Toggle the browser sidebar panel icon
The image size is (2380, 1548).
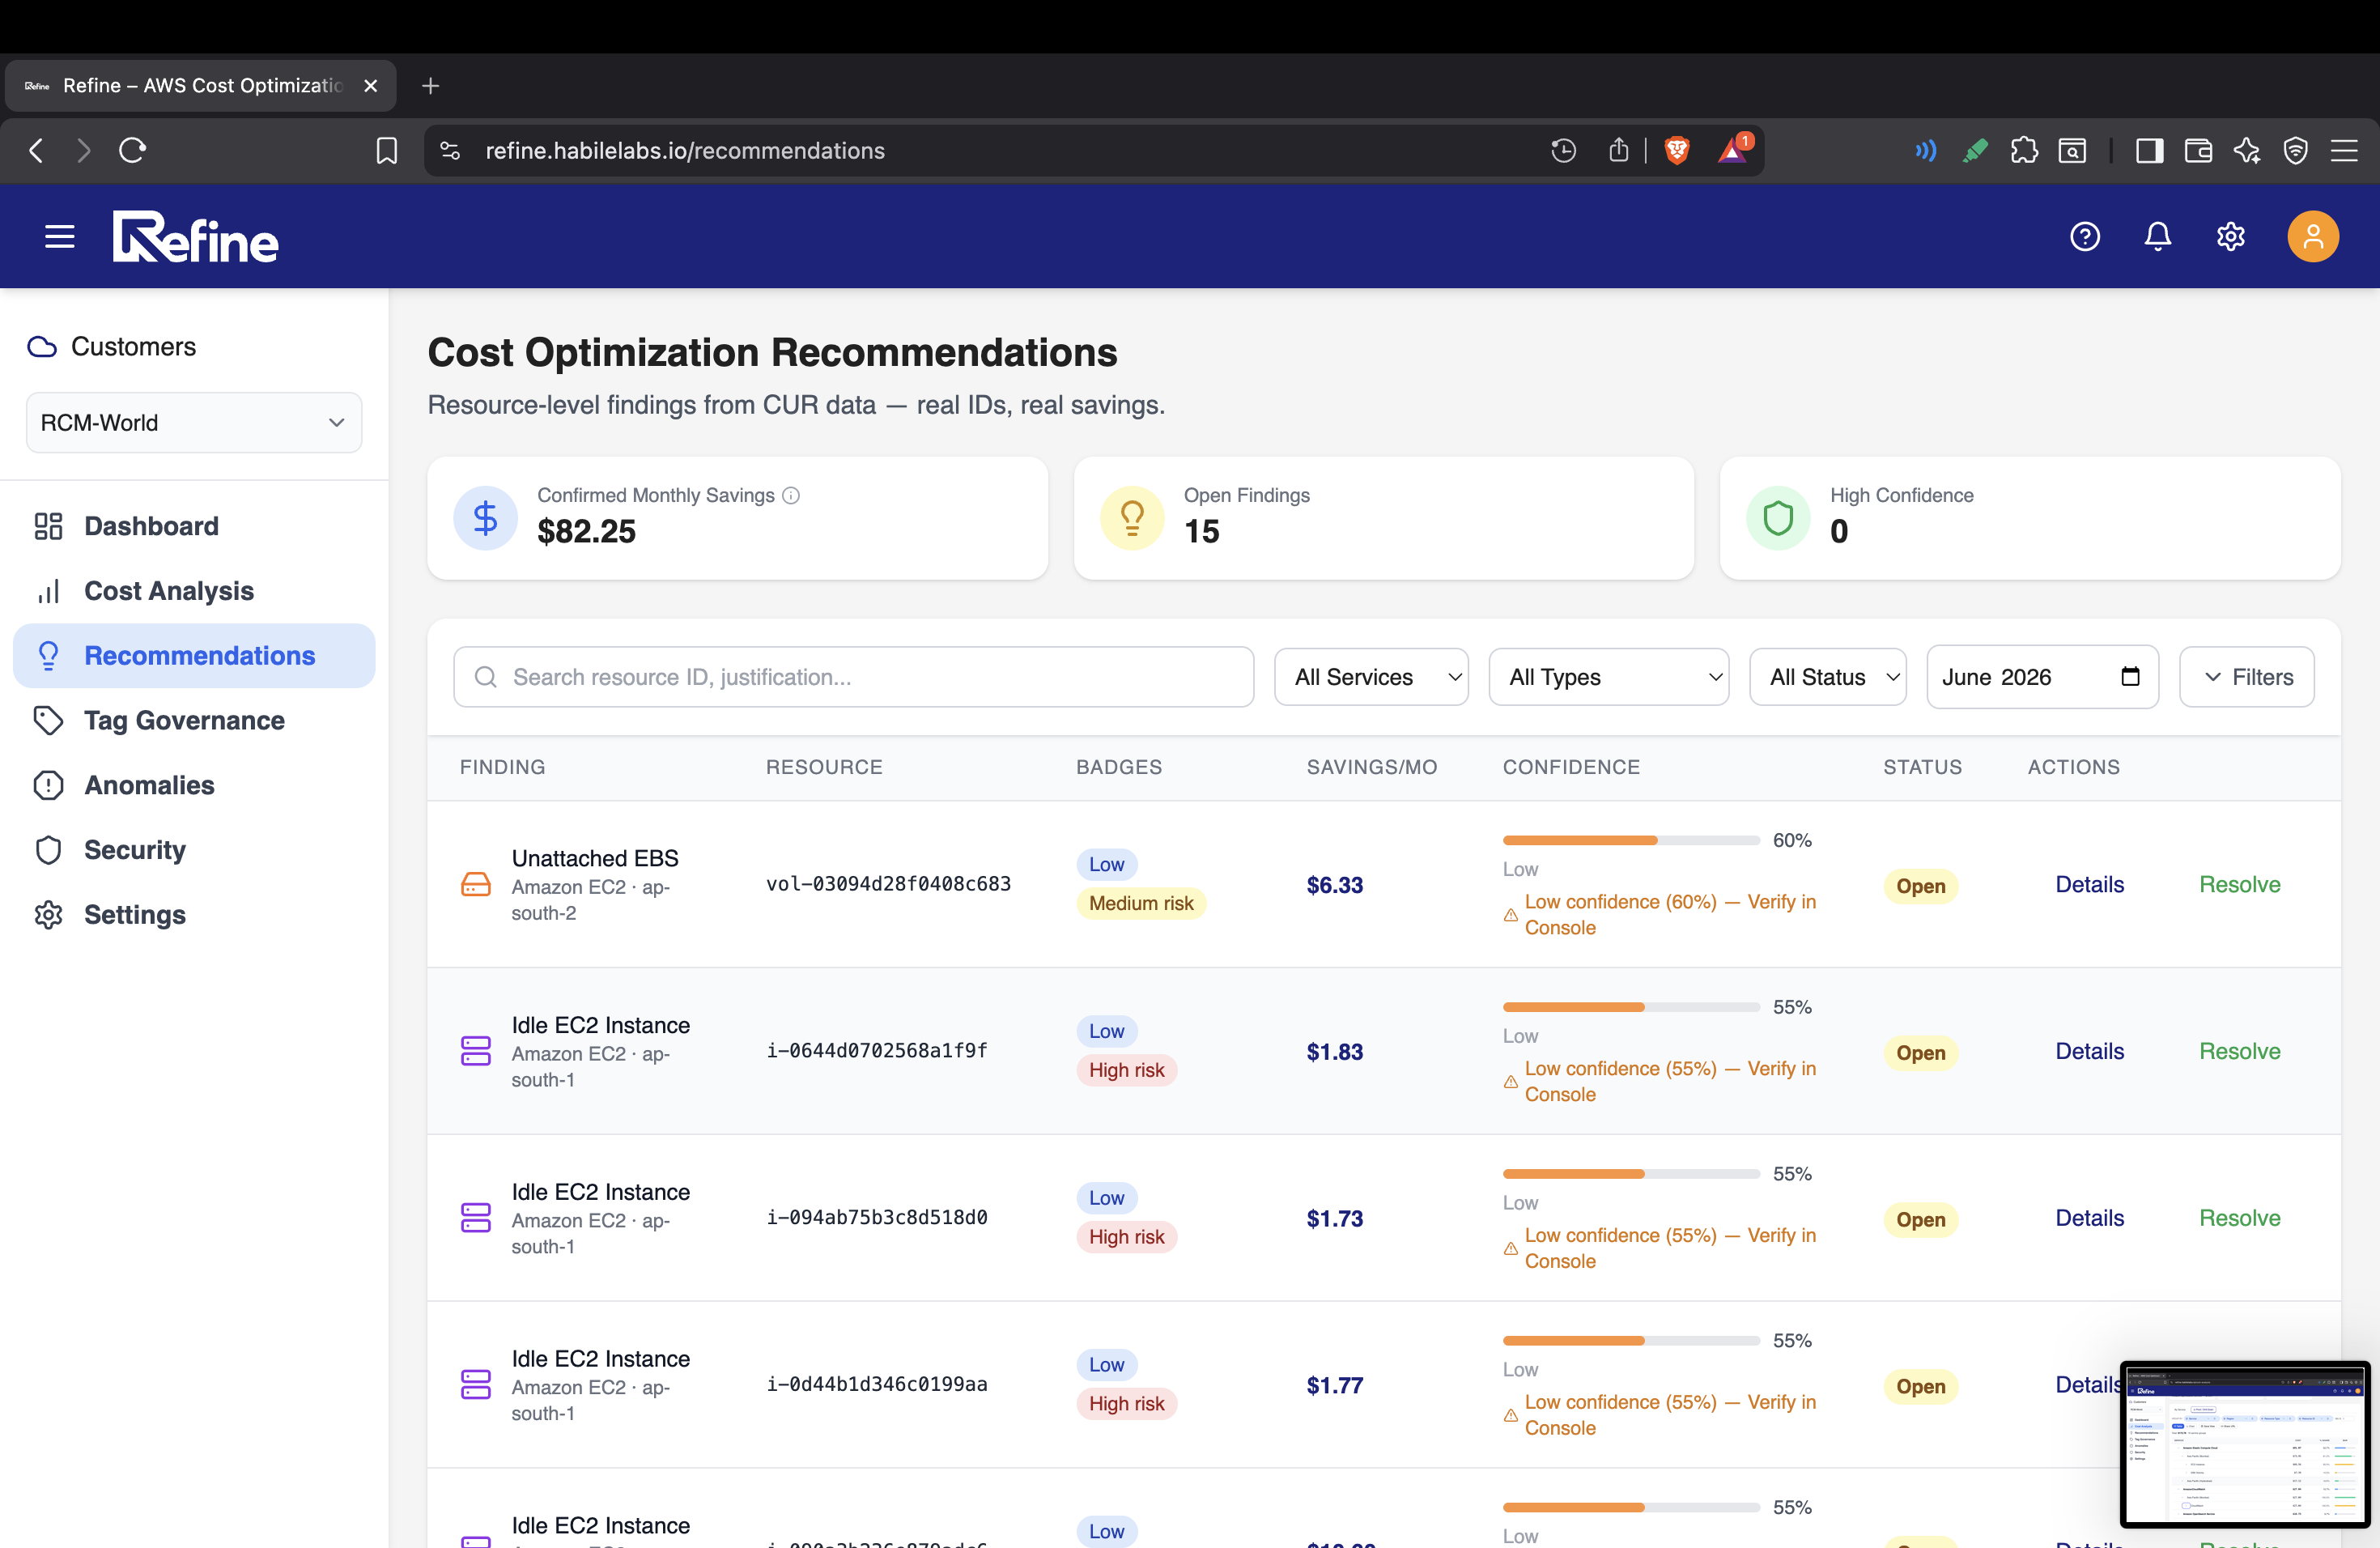click(2149, 150)
